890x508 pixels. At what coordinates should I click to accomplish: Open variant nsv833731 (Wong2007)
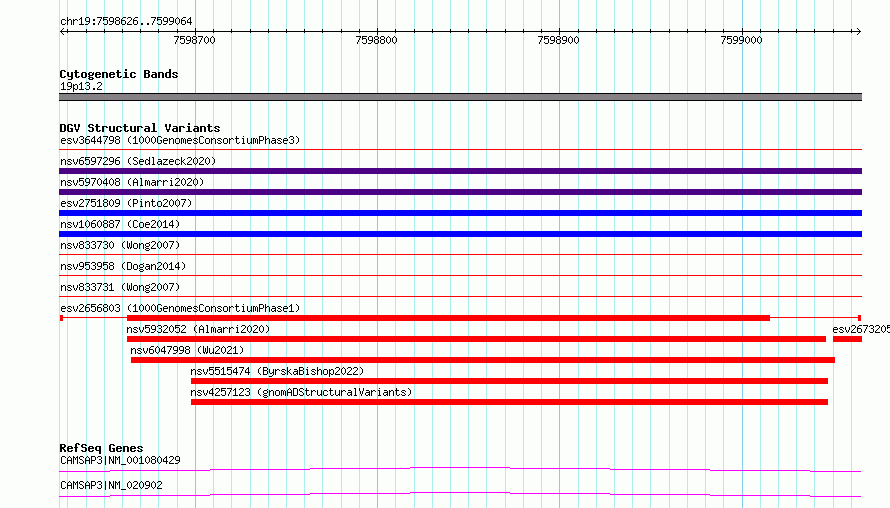(120, 287)
